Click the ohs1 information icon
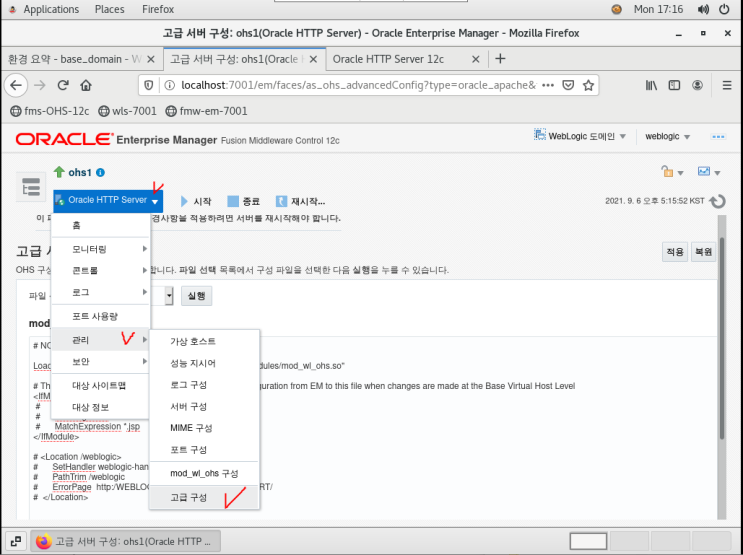This screenshot has height=555, width=743. point(100,173)
